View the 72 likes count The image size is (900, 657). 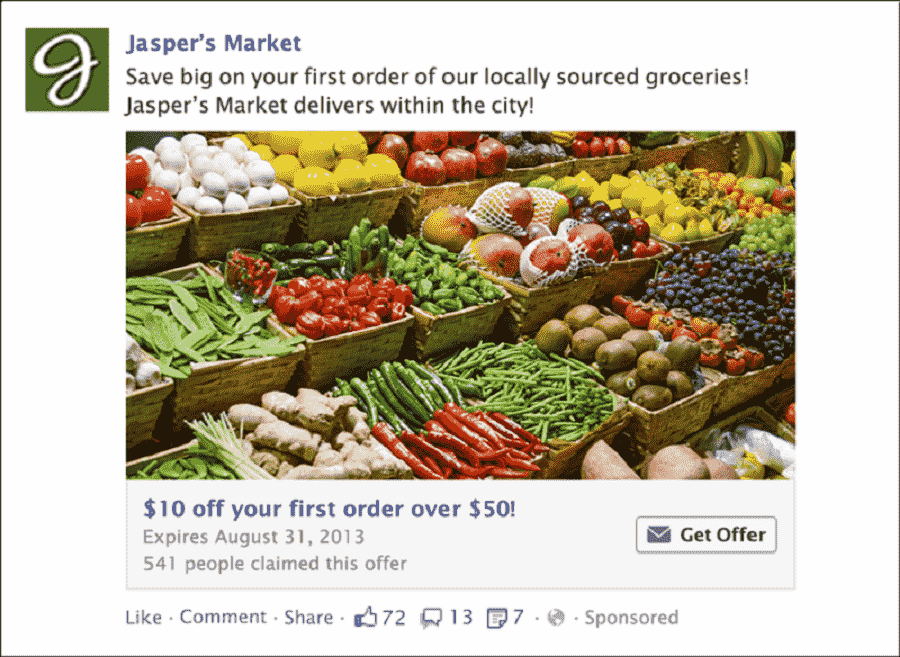coord(394,617)
